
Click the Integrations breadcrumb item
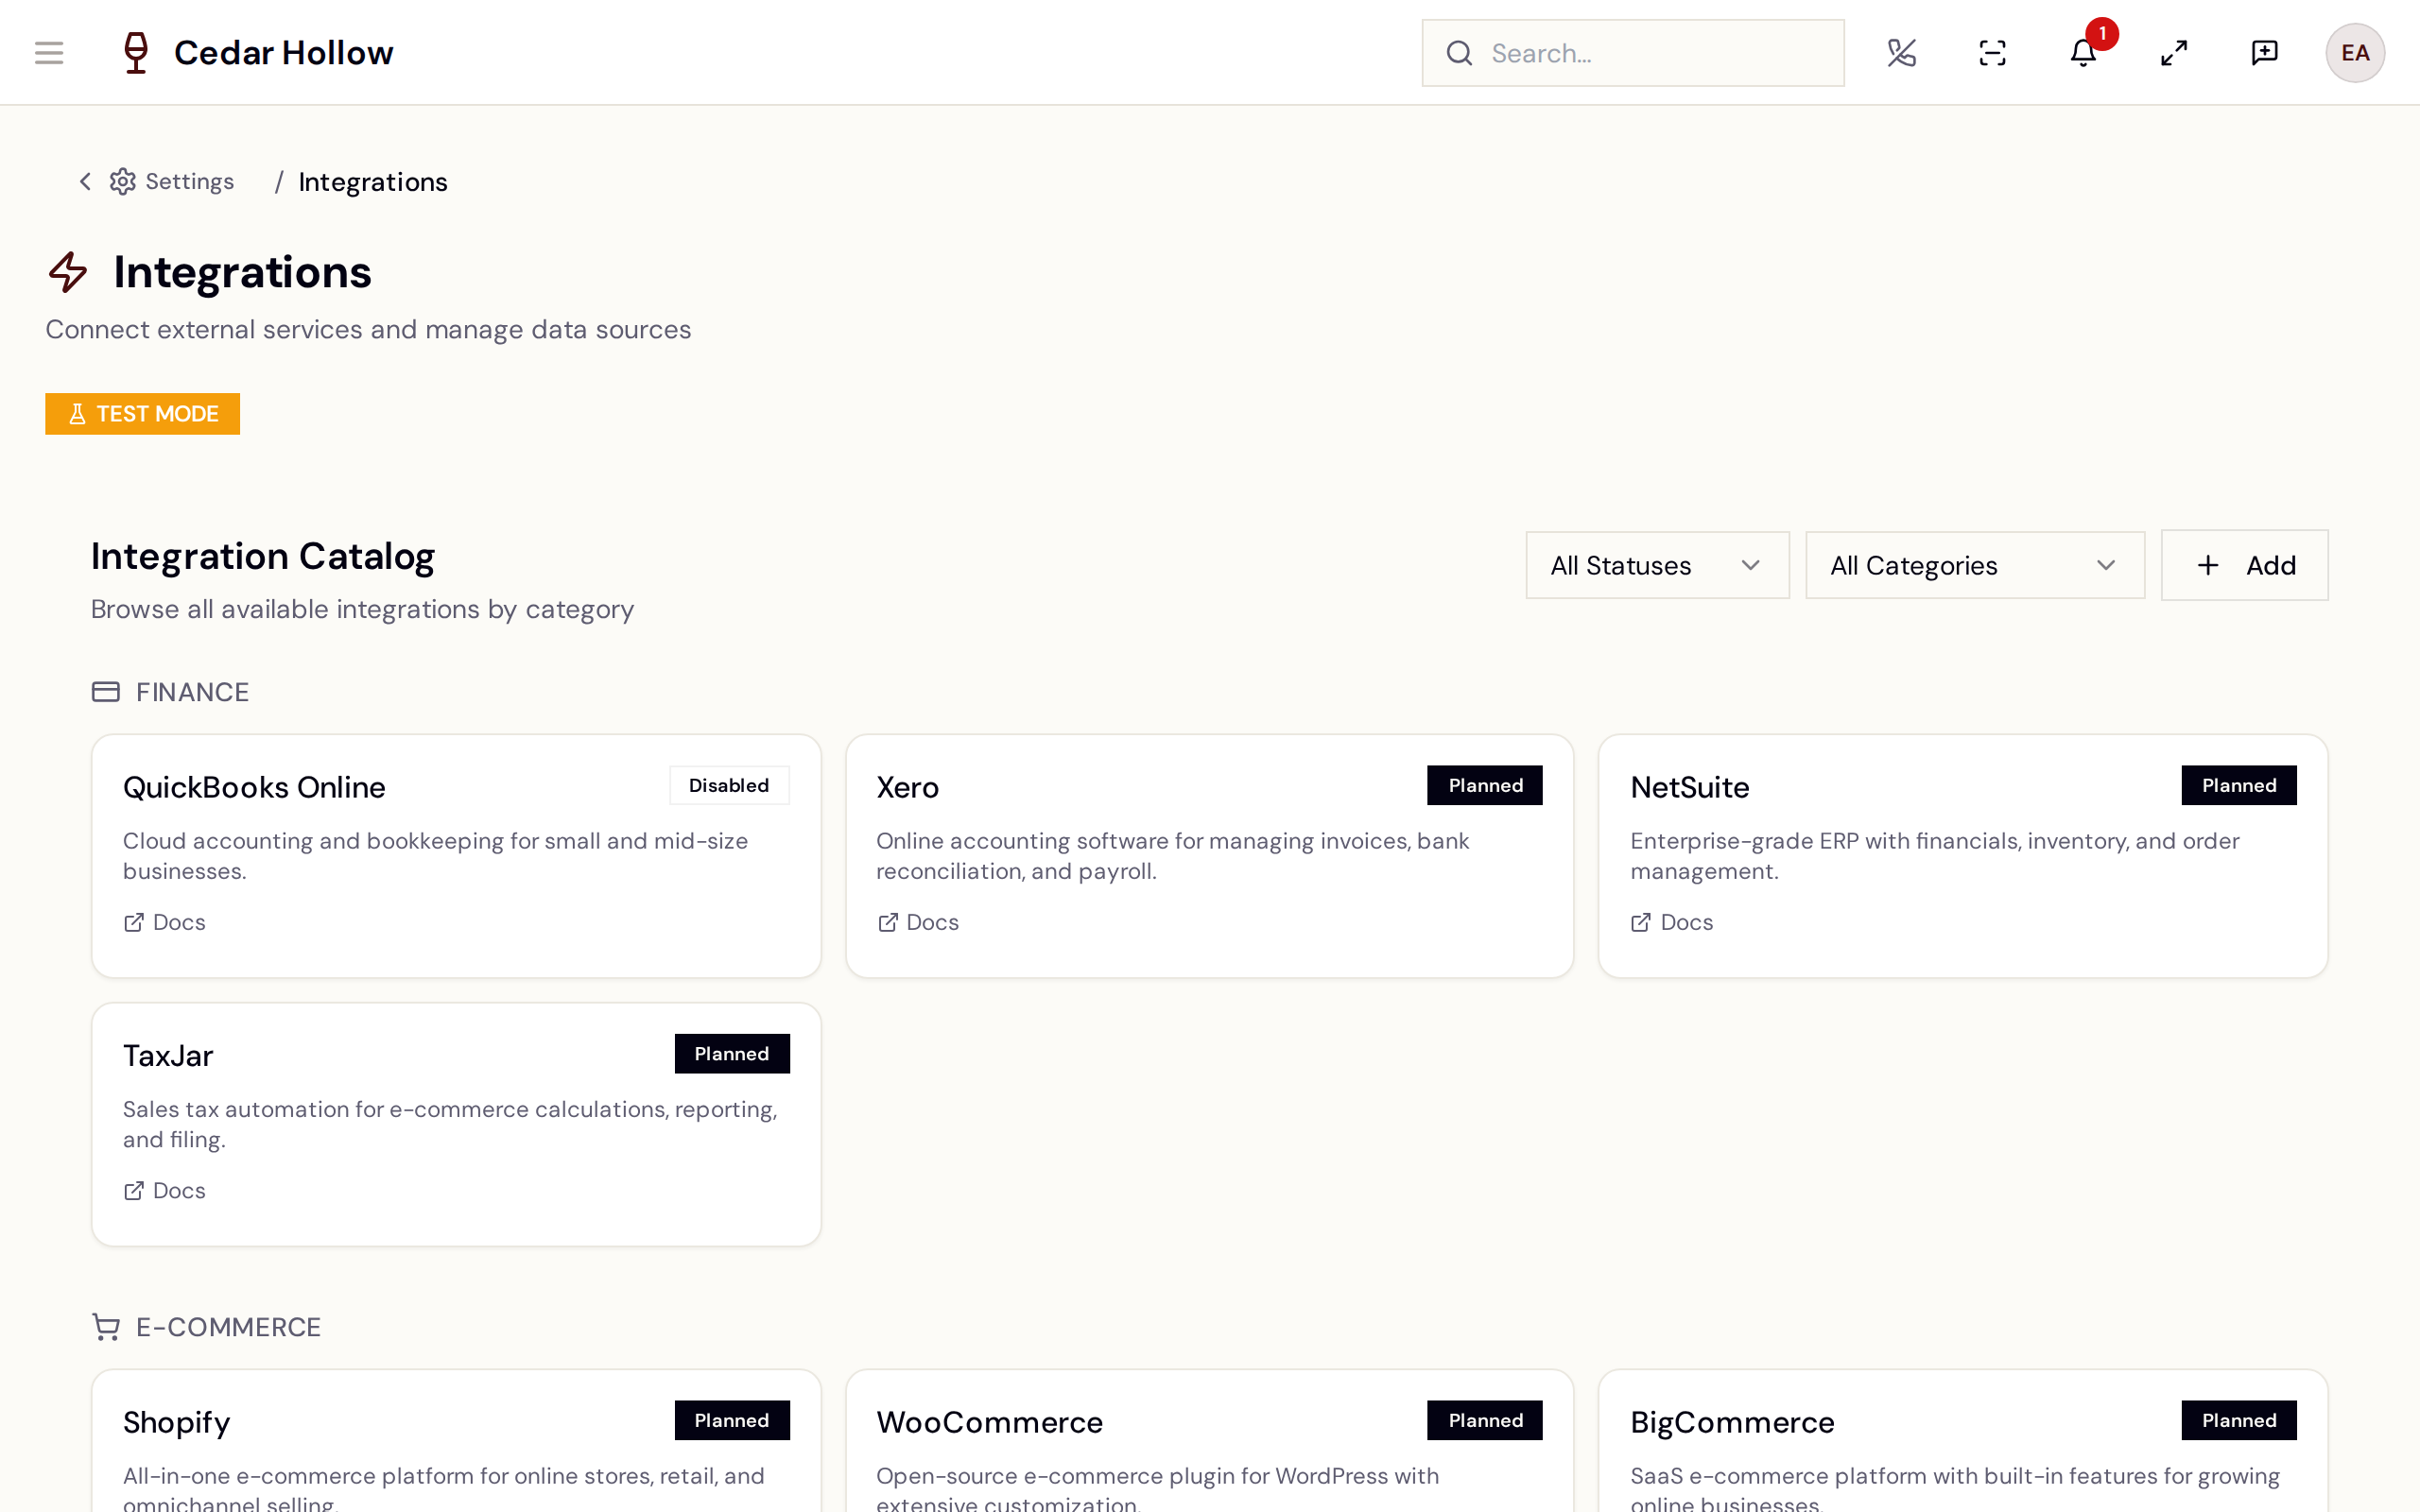tap(373, 182)
